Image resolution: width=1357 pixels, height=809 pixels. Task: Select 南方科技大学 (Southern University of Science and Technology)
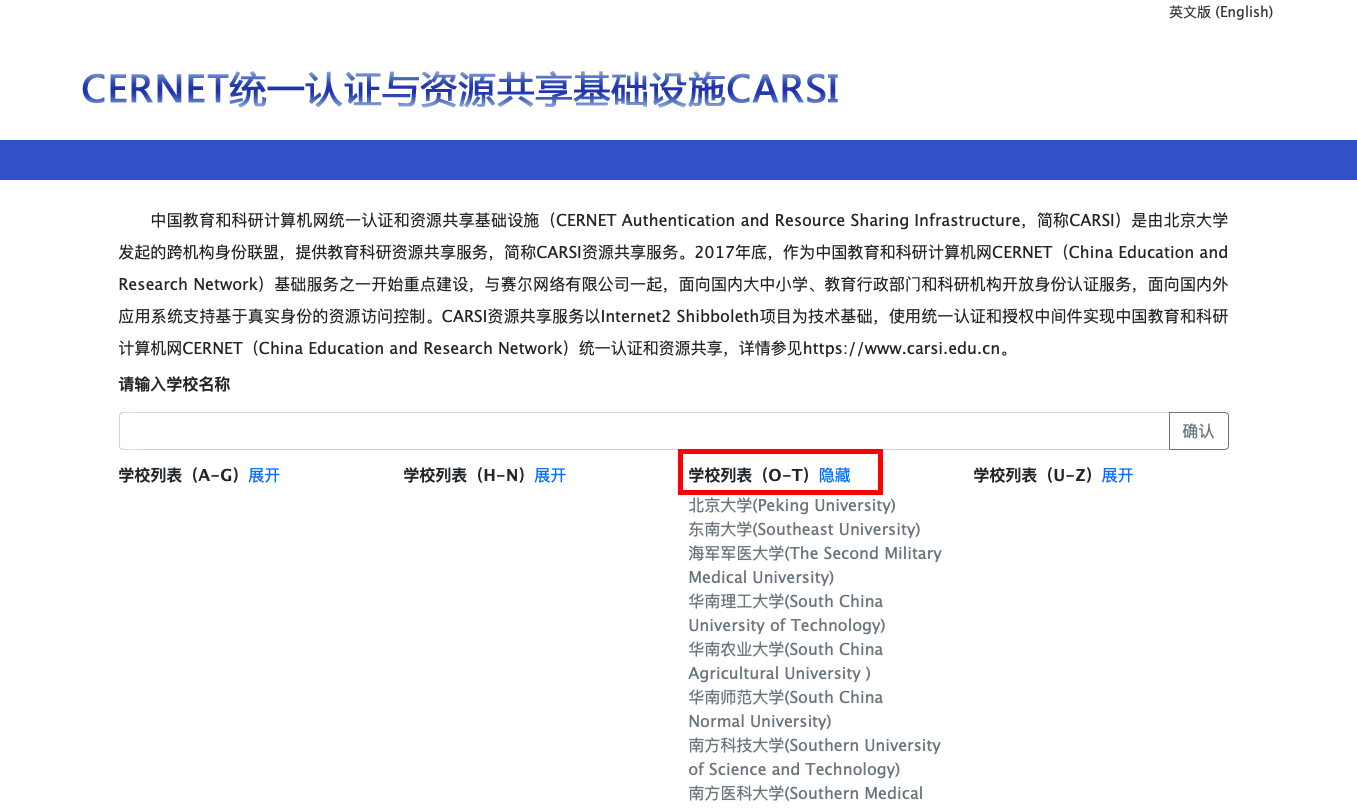click(815, 757)
